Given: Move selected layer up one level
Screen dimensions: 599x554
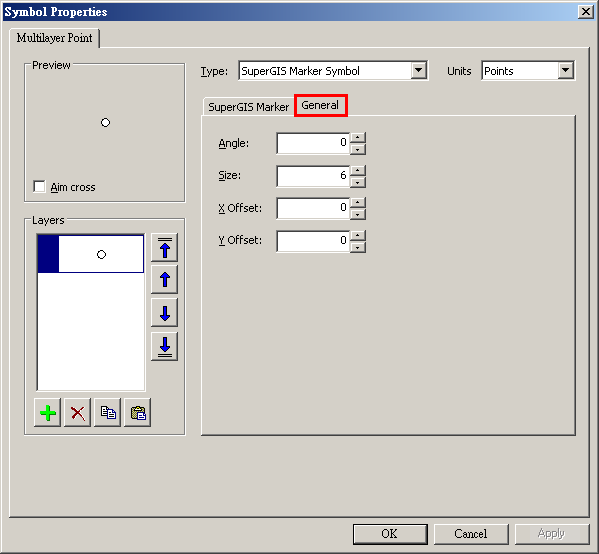Looking at the screenshot, I should 165,280.
